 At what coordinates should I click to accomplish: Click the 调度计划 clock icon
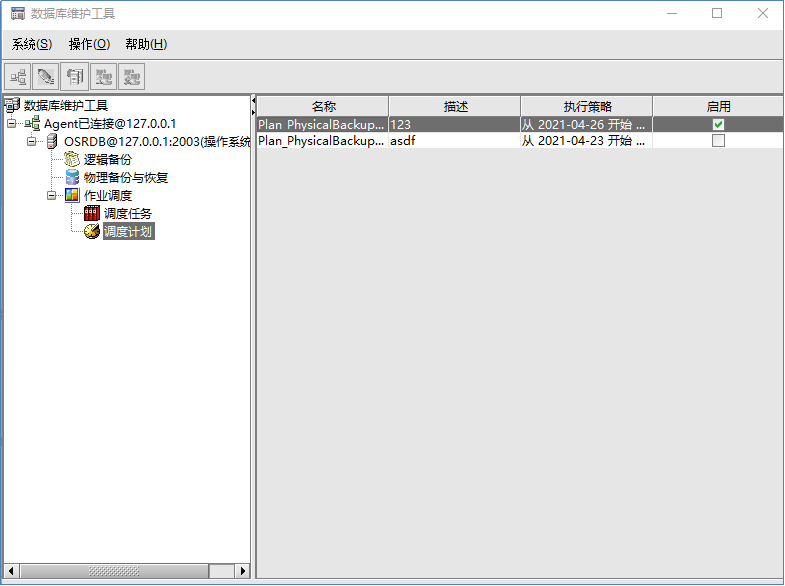point(92,231)
